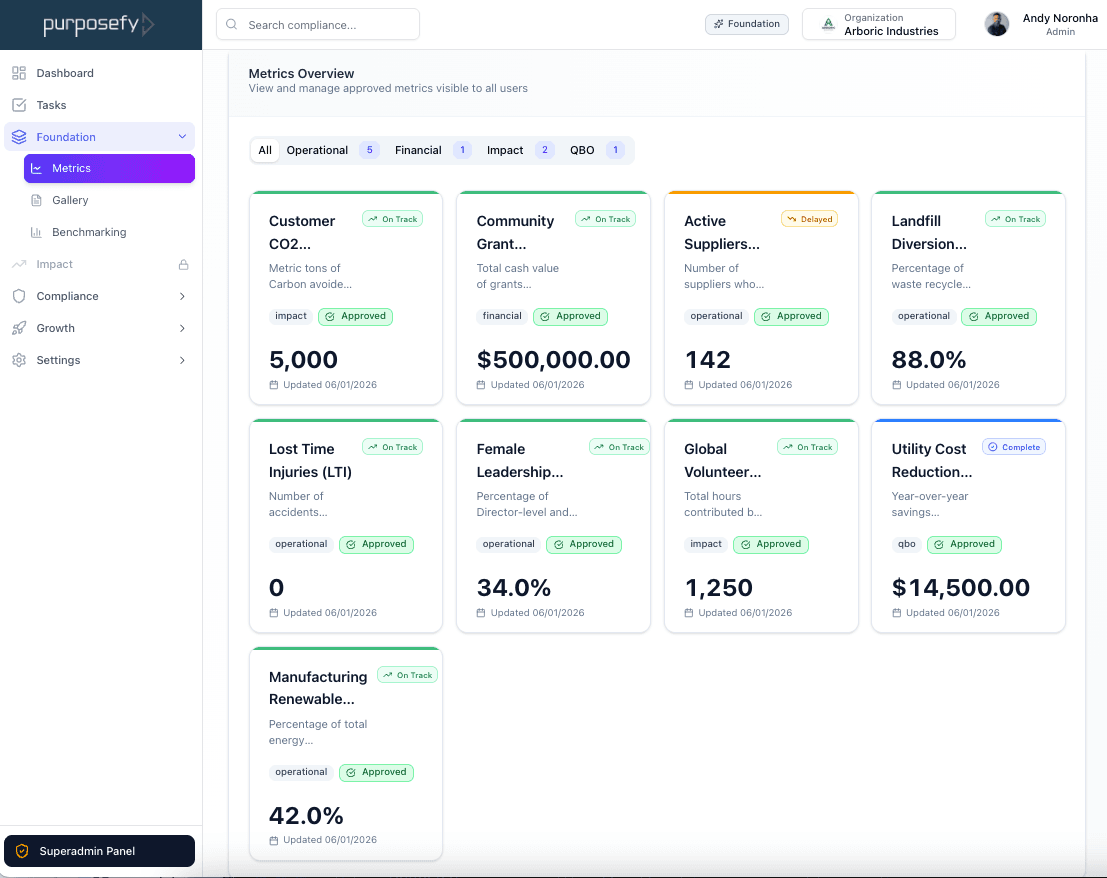The height and width of the screenshot is (878, 1107).
Task: Open the QBO metrics tab
Action: click(x=581, y=150)
